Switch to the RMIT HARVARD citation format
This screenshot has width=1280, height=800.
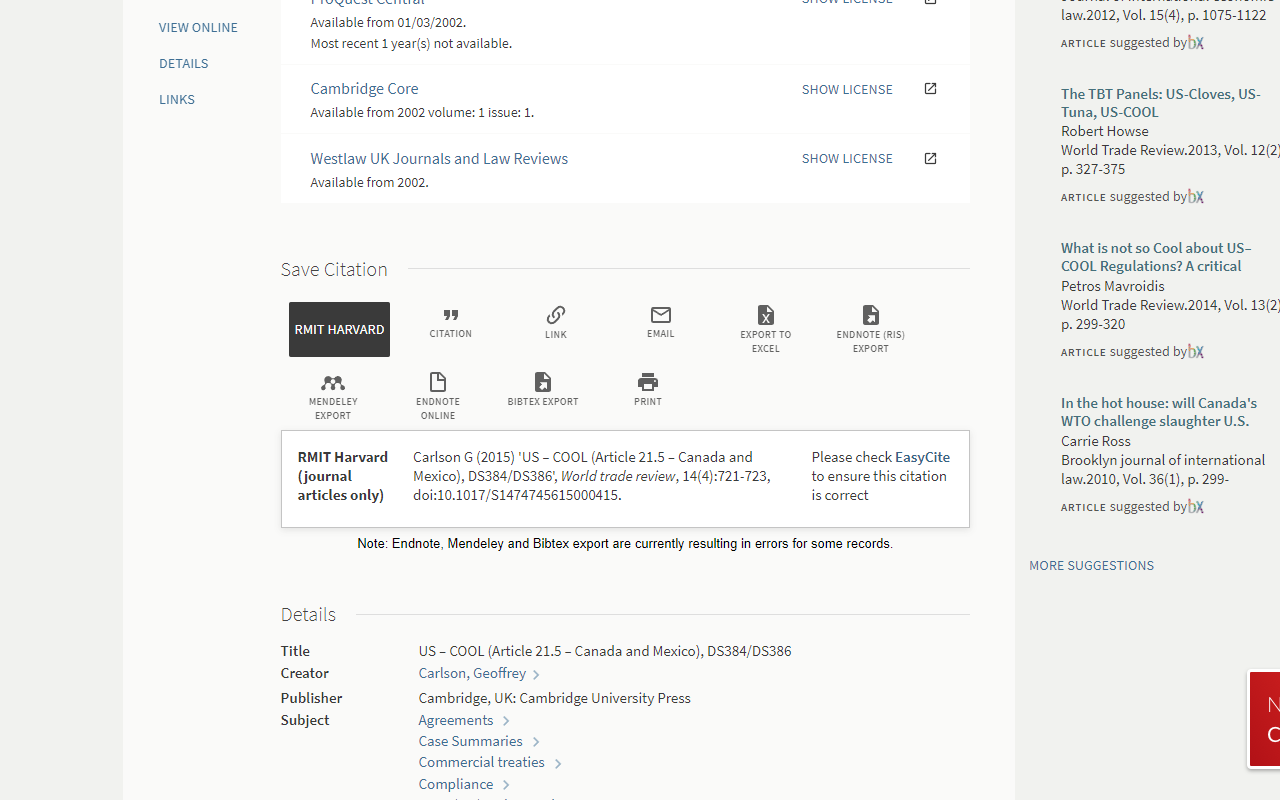tap(339, 329)
